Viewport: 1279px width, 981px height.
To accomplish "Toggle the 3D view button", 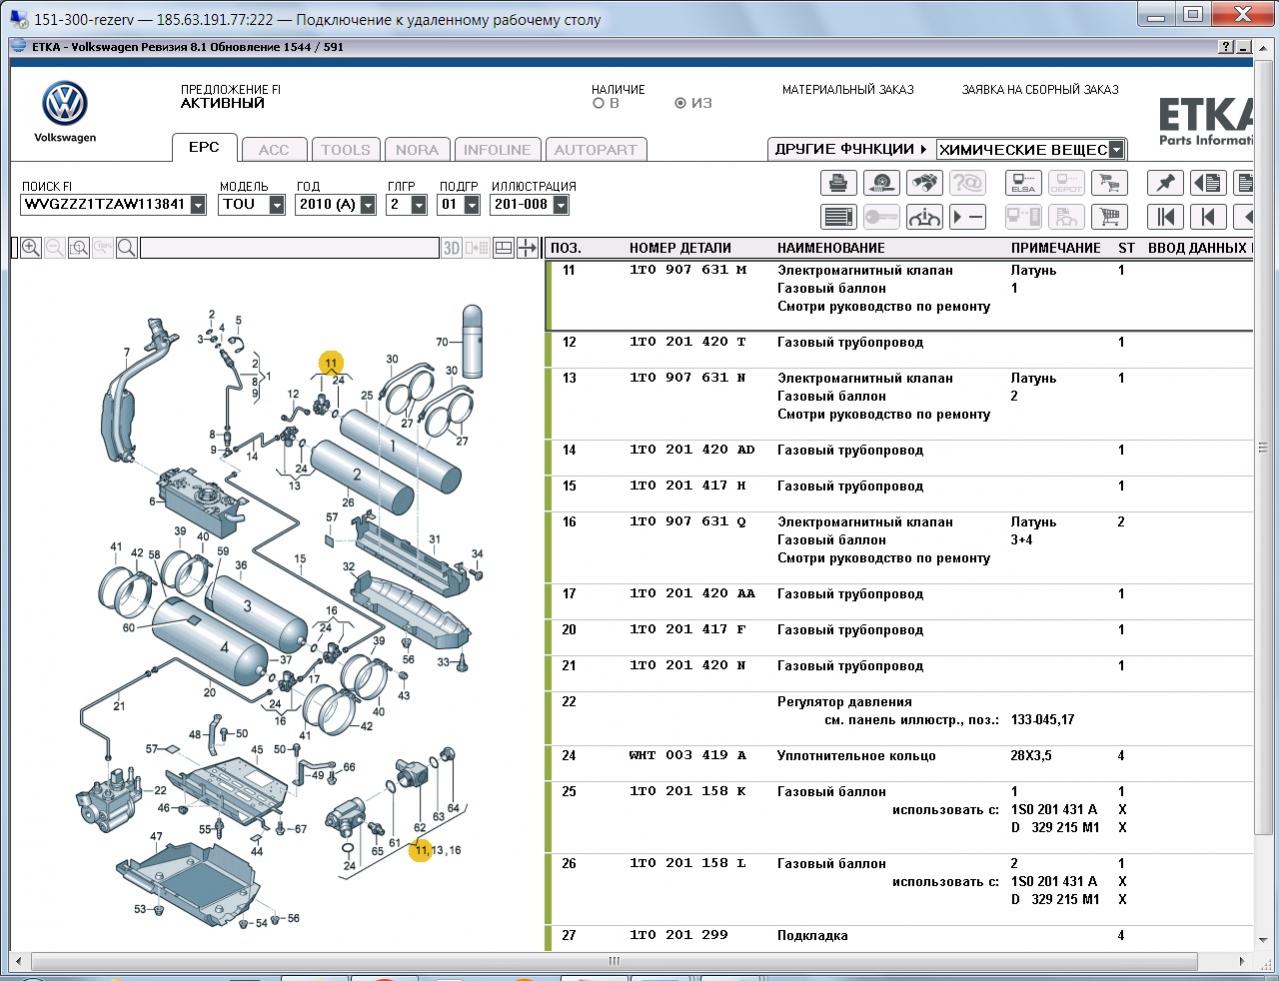I will click(452, 248).
